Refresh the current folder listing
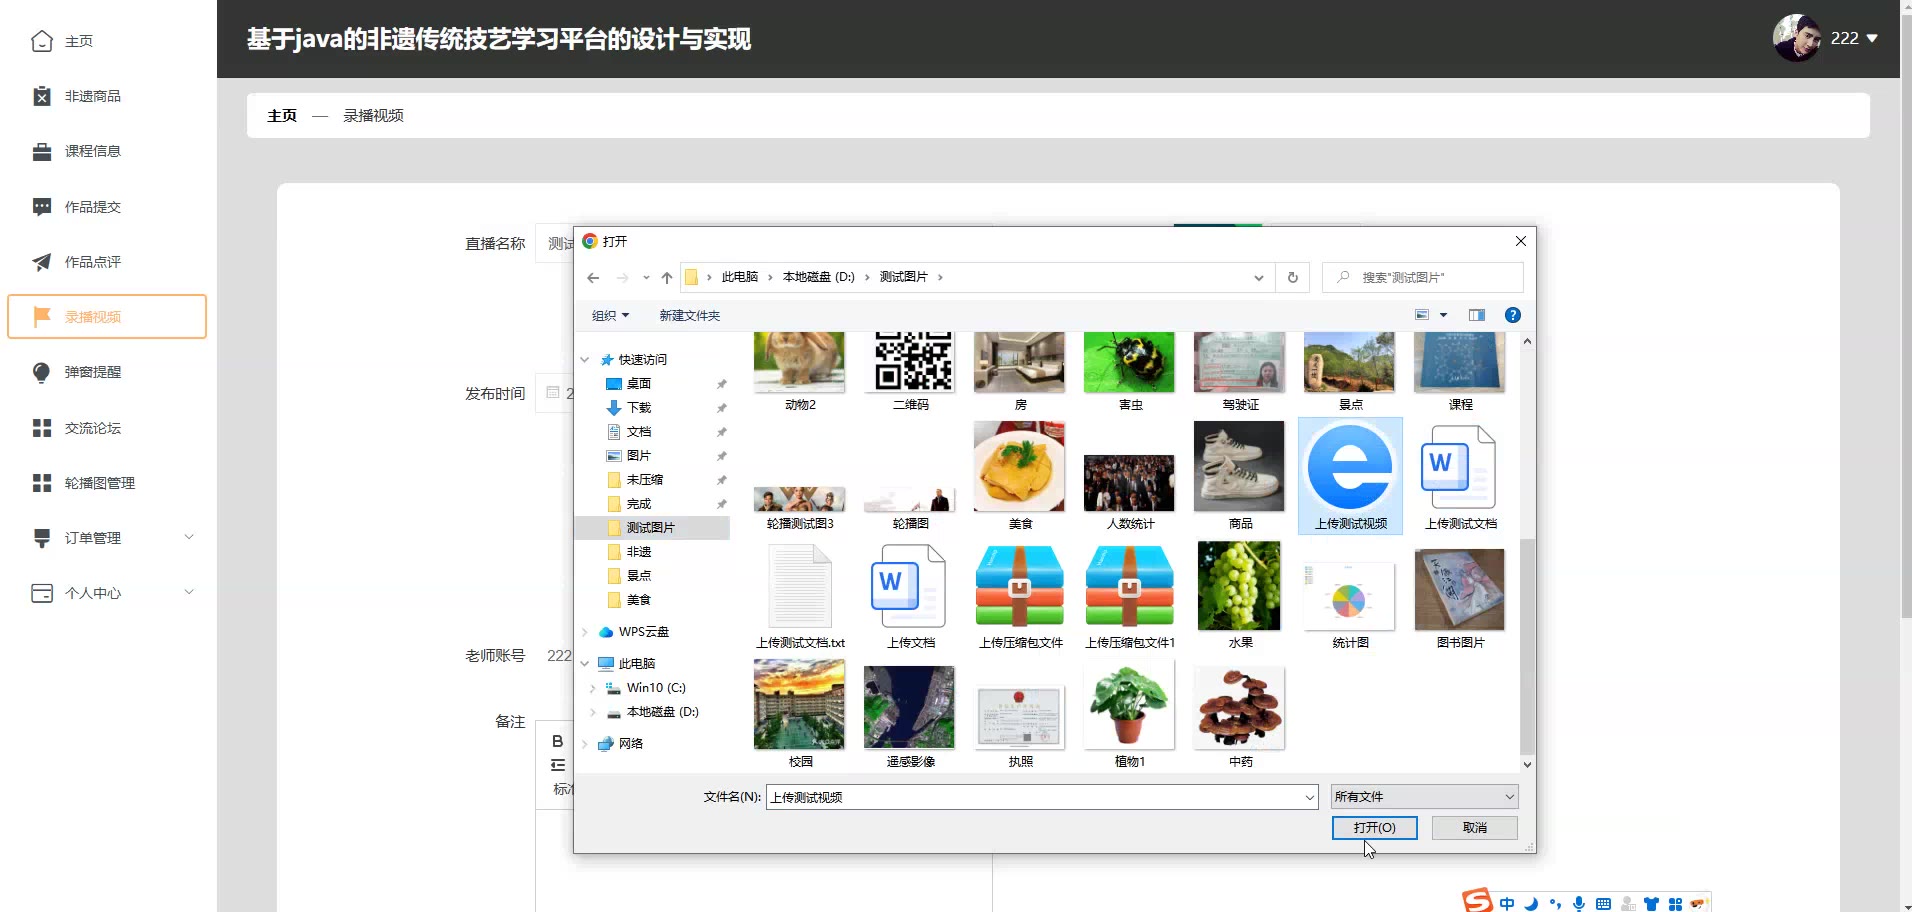Screen dimensions: 1912x912 click(1292, 278)
